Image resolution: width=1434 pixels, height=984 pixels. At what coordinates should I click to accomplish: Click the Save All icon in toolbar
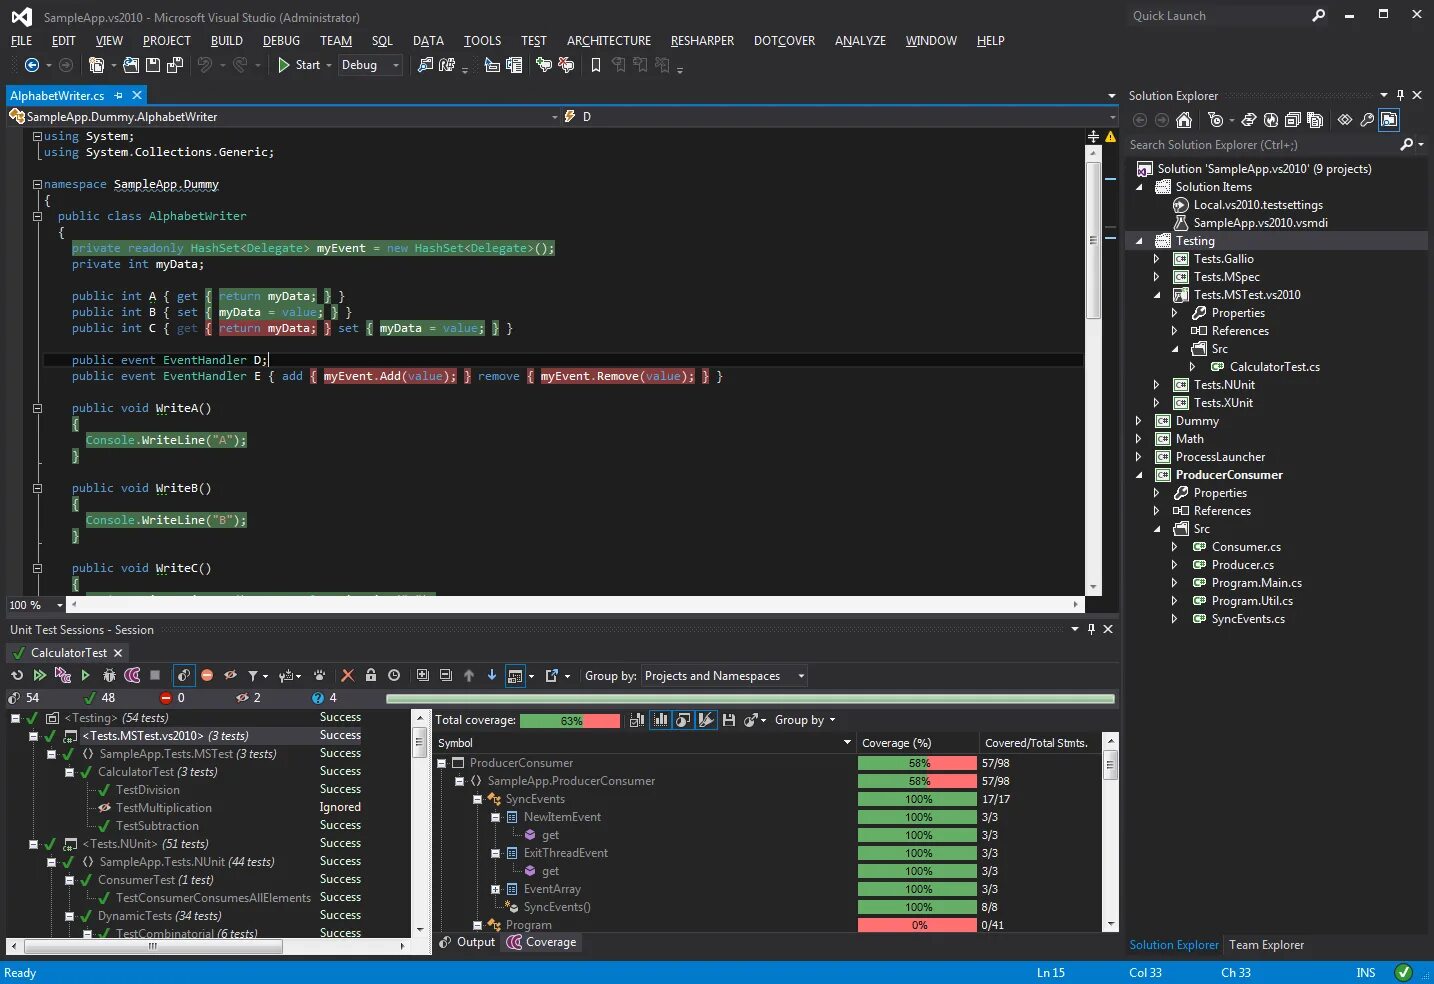[175, 65]
